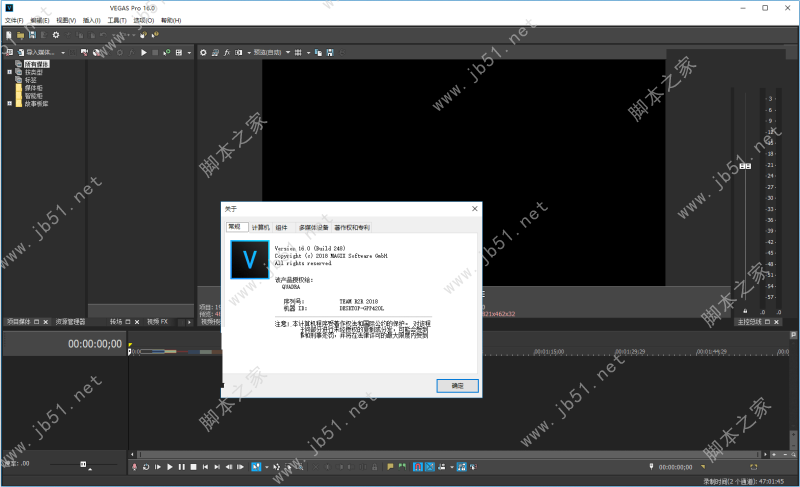Click the New project icon in main toolbar

tap(9, 35)
